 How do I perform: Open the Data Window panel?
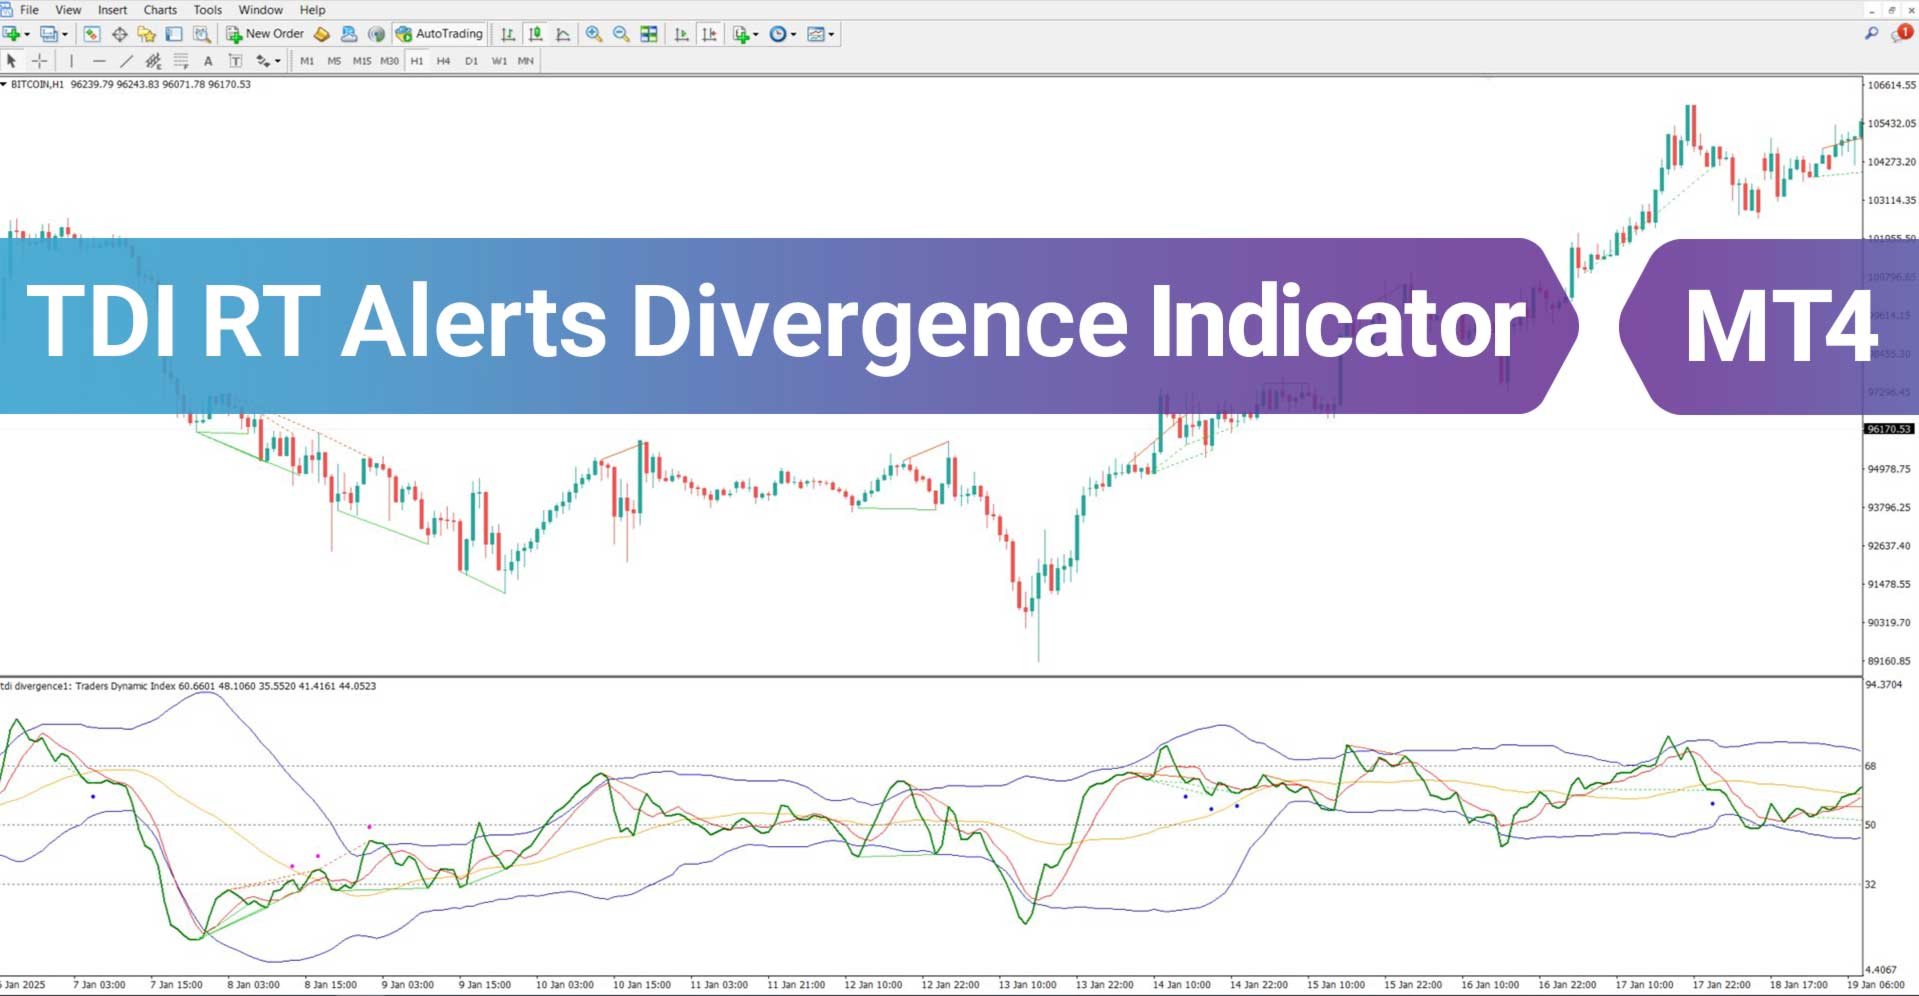tap(119, 34)
